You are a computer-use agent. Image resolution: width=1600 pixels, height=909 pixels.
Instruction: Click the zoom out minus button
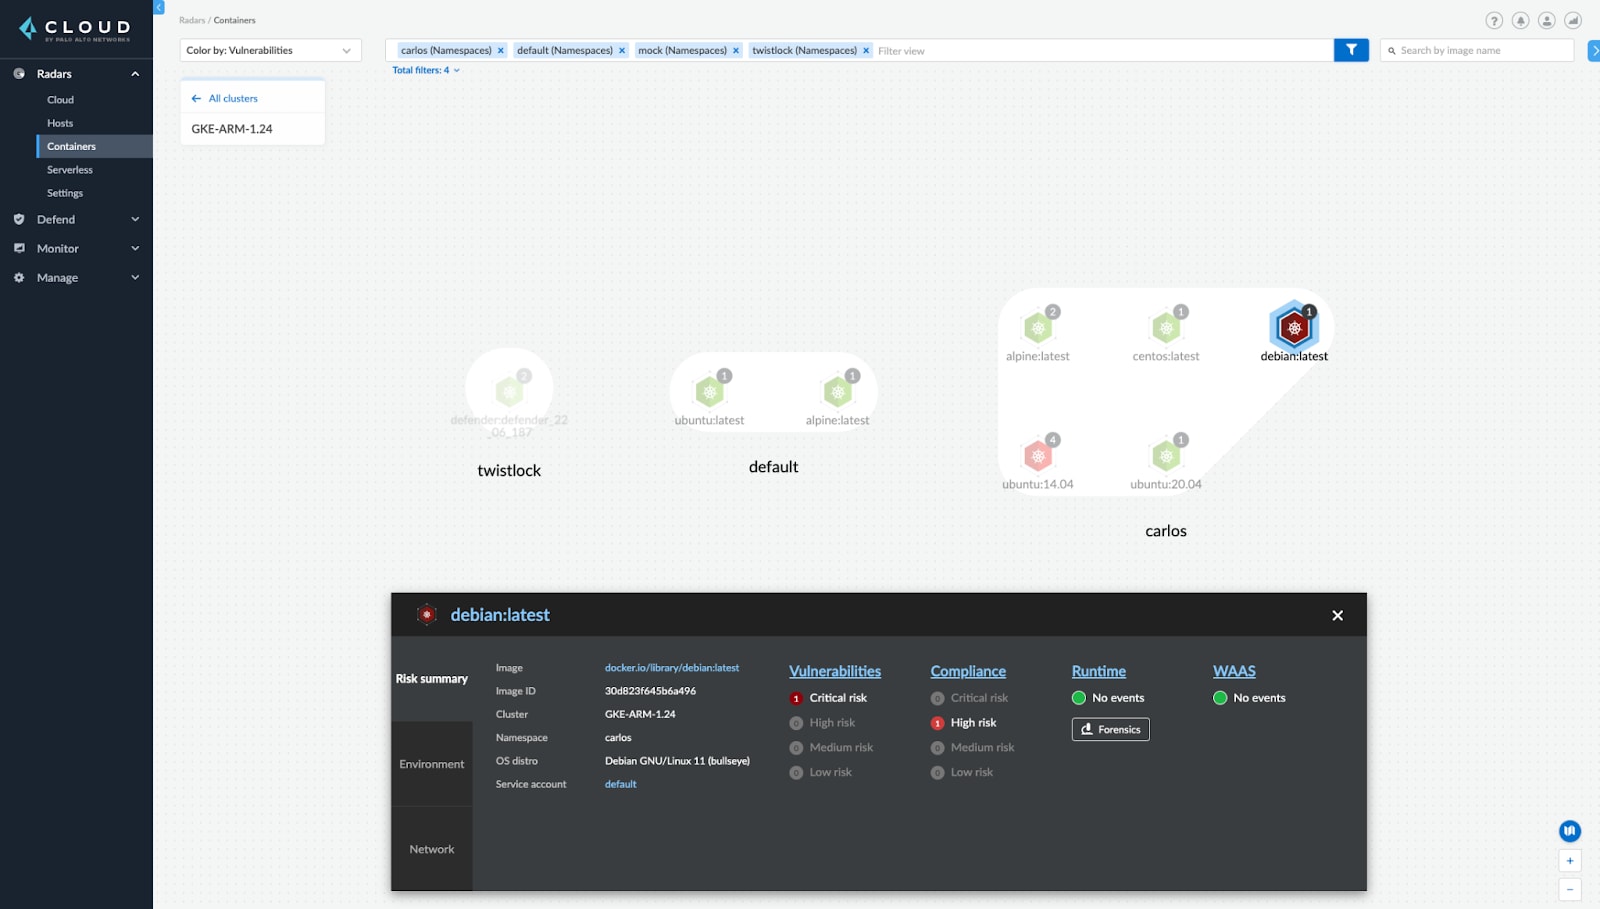1570,889
